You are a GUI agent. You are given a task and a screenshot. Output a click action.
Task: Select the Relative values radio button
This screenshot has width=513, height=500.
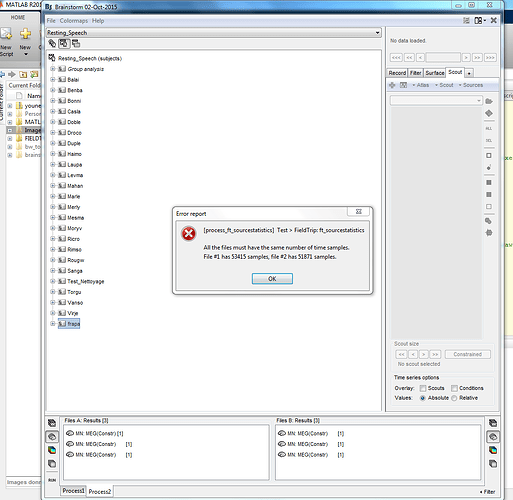click(x=454, y=398)
